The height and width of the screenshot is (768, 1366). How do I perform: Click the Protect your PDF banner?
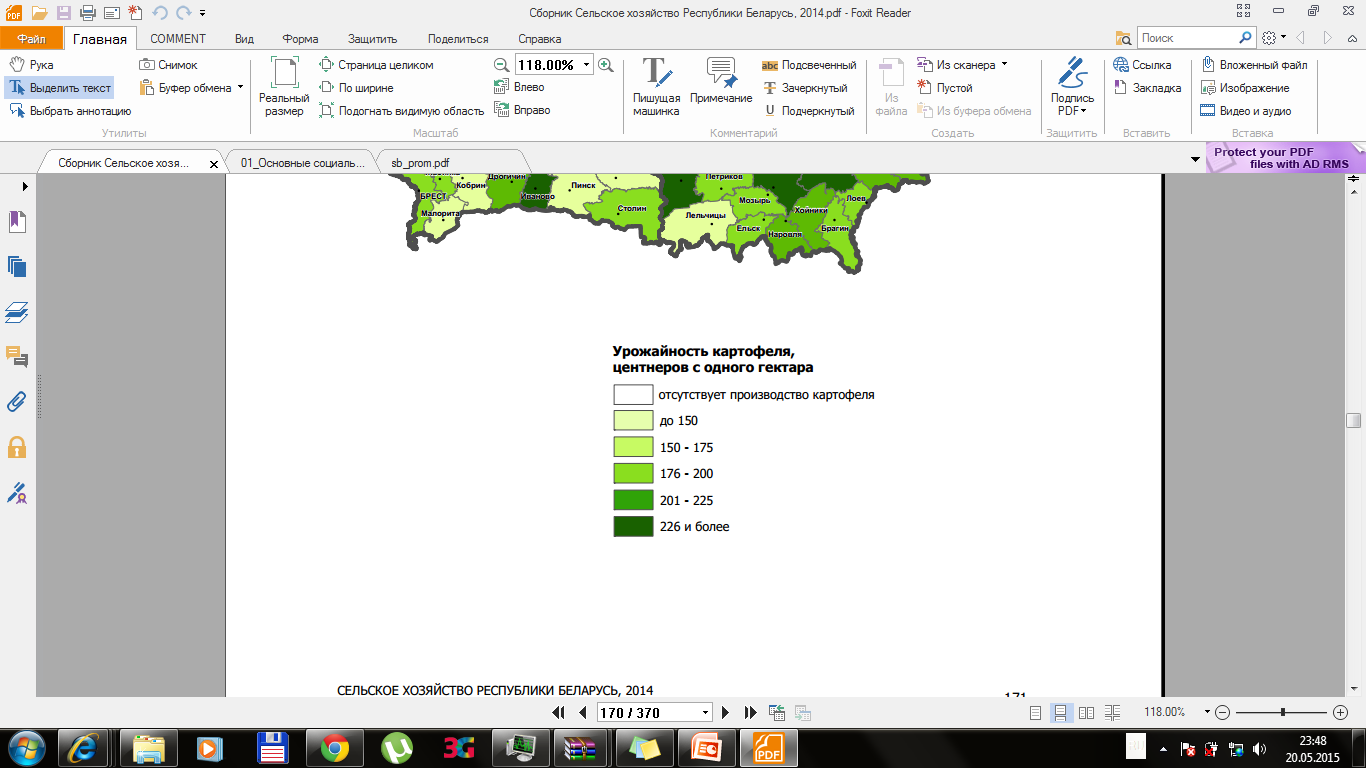[x=1283, y=158]
